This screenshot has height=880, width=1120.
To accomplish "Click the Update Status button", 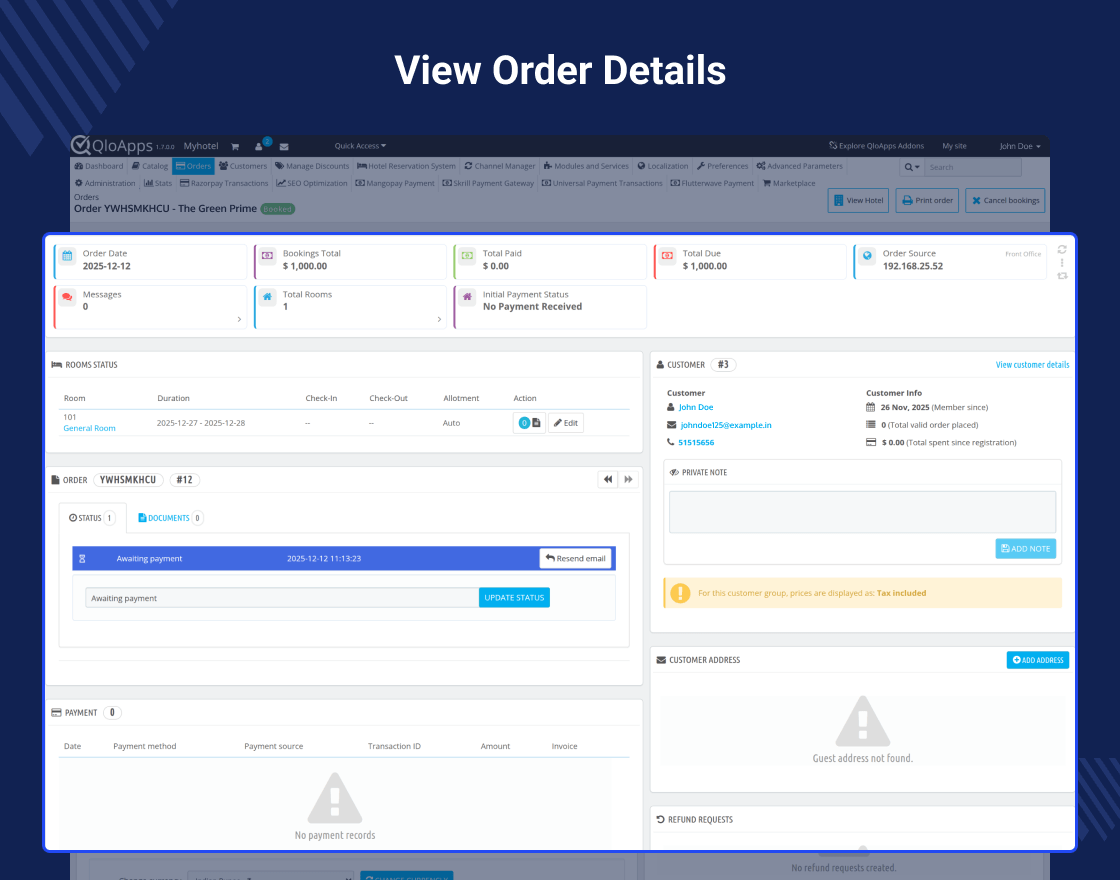I will pyautogui.click(x=514, y=598).
